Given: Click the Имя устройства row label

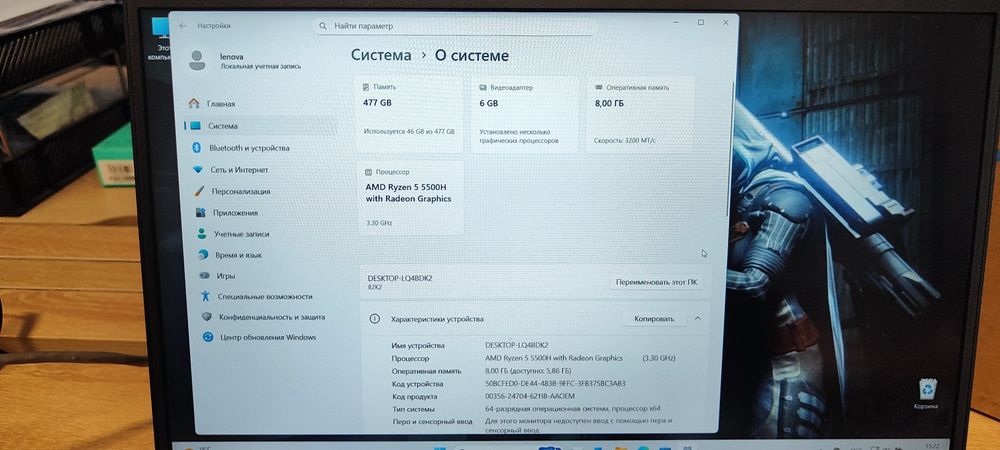Looking at the screenshot, I should (418, 345).
